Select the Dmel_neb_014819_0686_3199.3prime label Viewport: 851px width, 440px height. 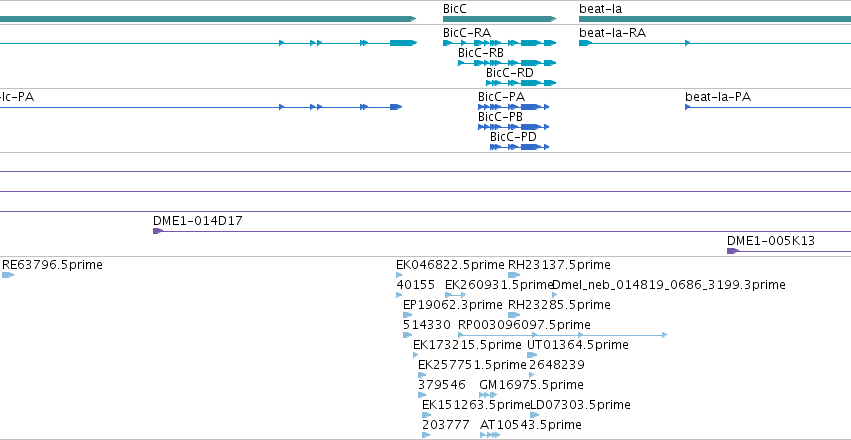click(669, 285)
